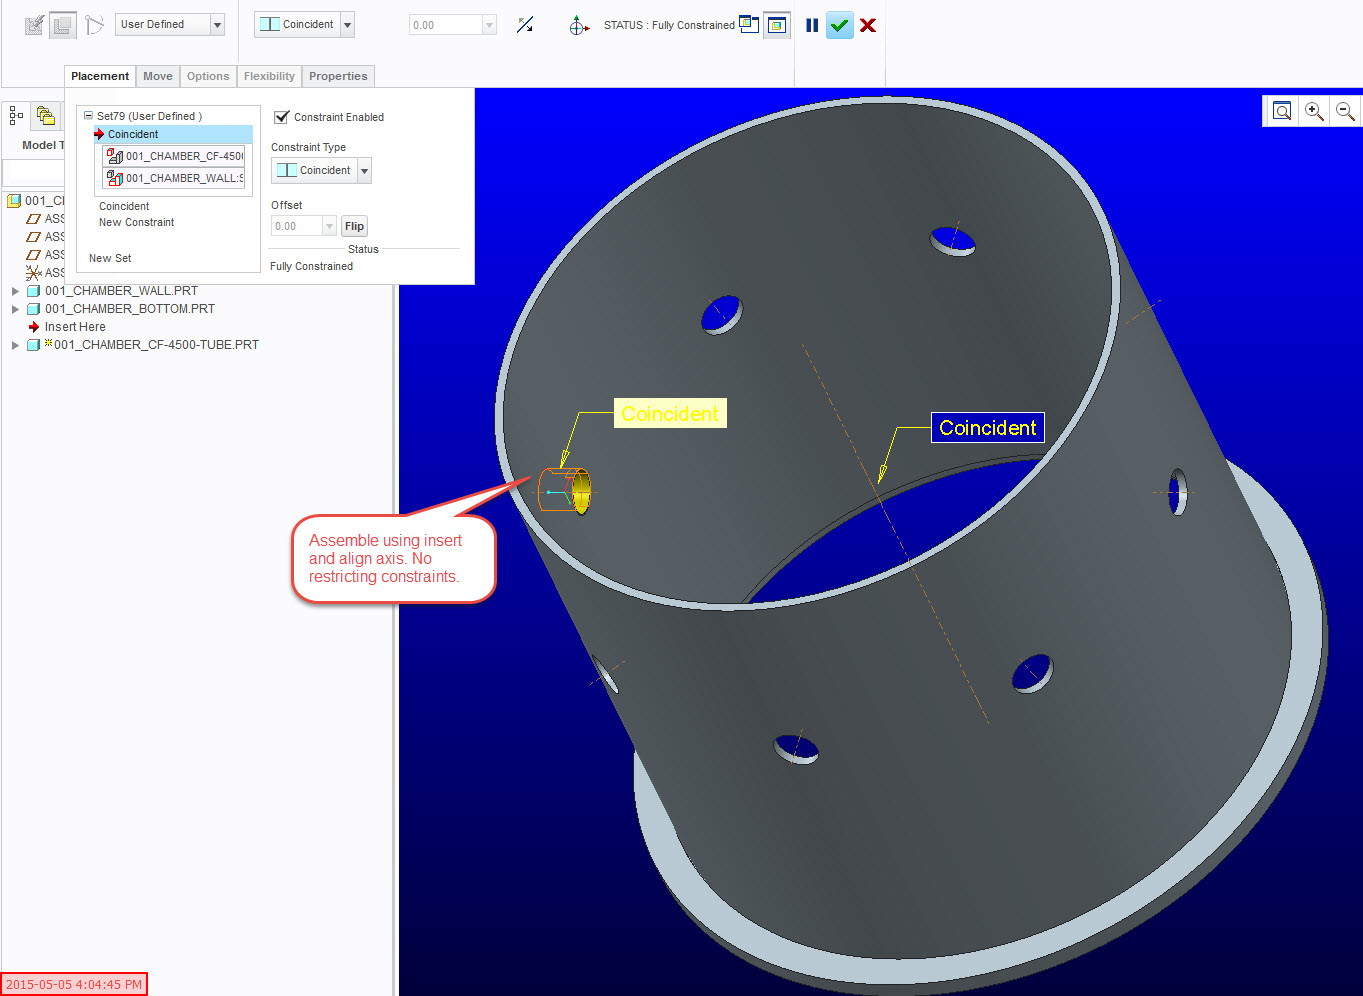Switch to the Placement tab
Screen dimensions: 1363x996
[100, 76]
